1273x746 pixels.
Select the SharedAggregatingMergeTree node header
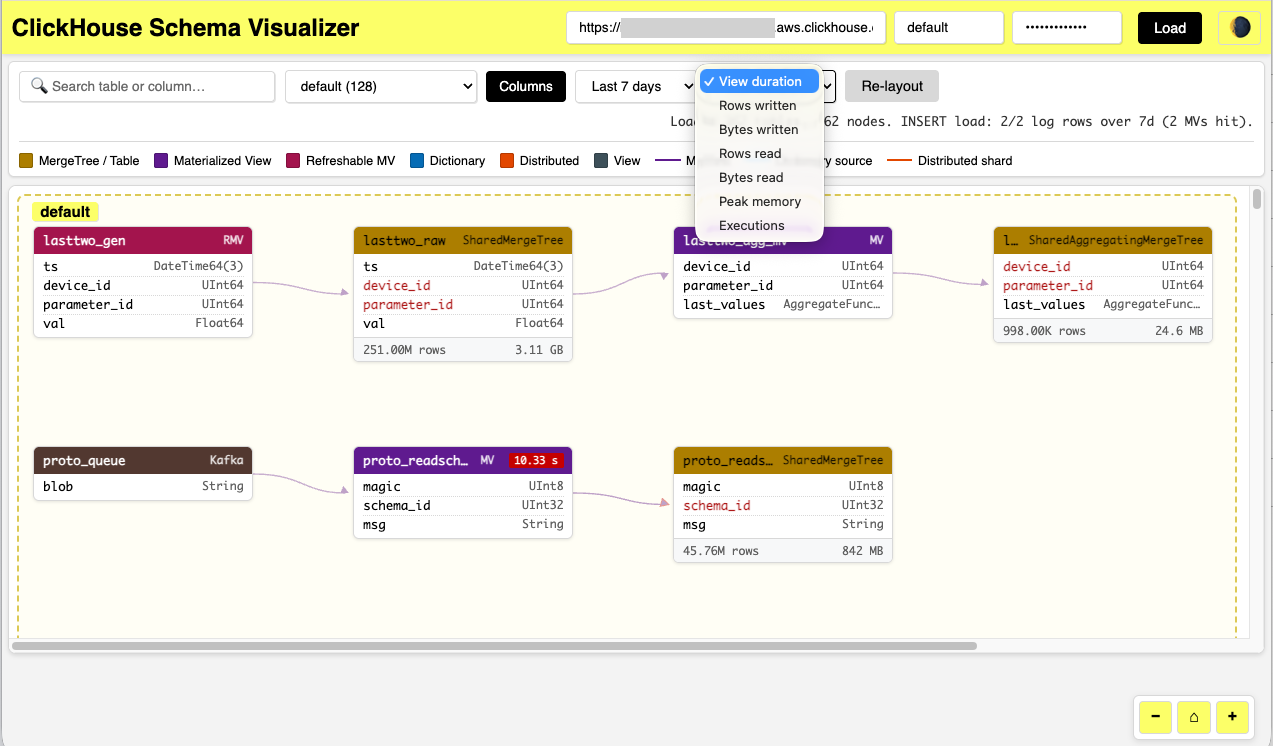pos(1103,240)
